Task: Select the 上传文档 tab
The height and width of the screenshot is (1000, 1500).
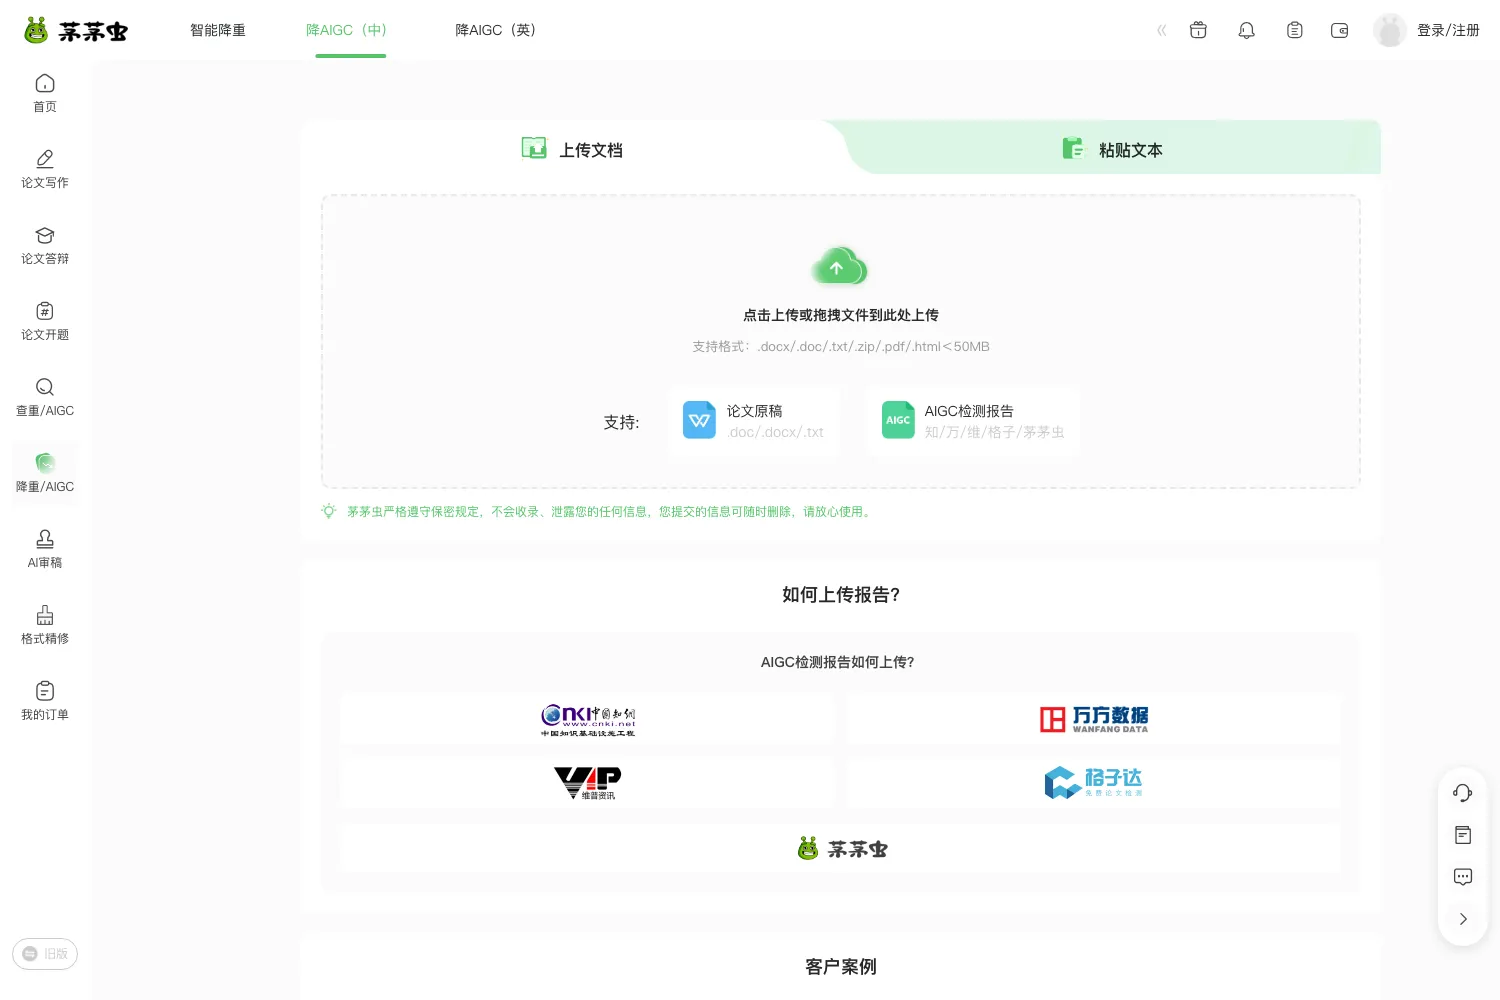Action: coord(572,149)
